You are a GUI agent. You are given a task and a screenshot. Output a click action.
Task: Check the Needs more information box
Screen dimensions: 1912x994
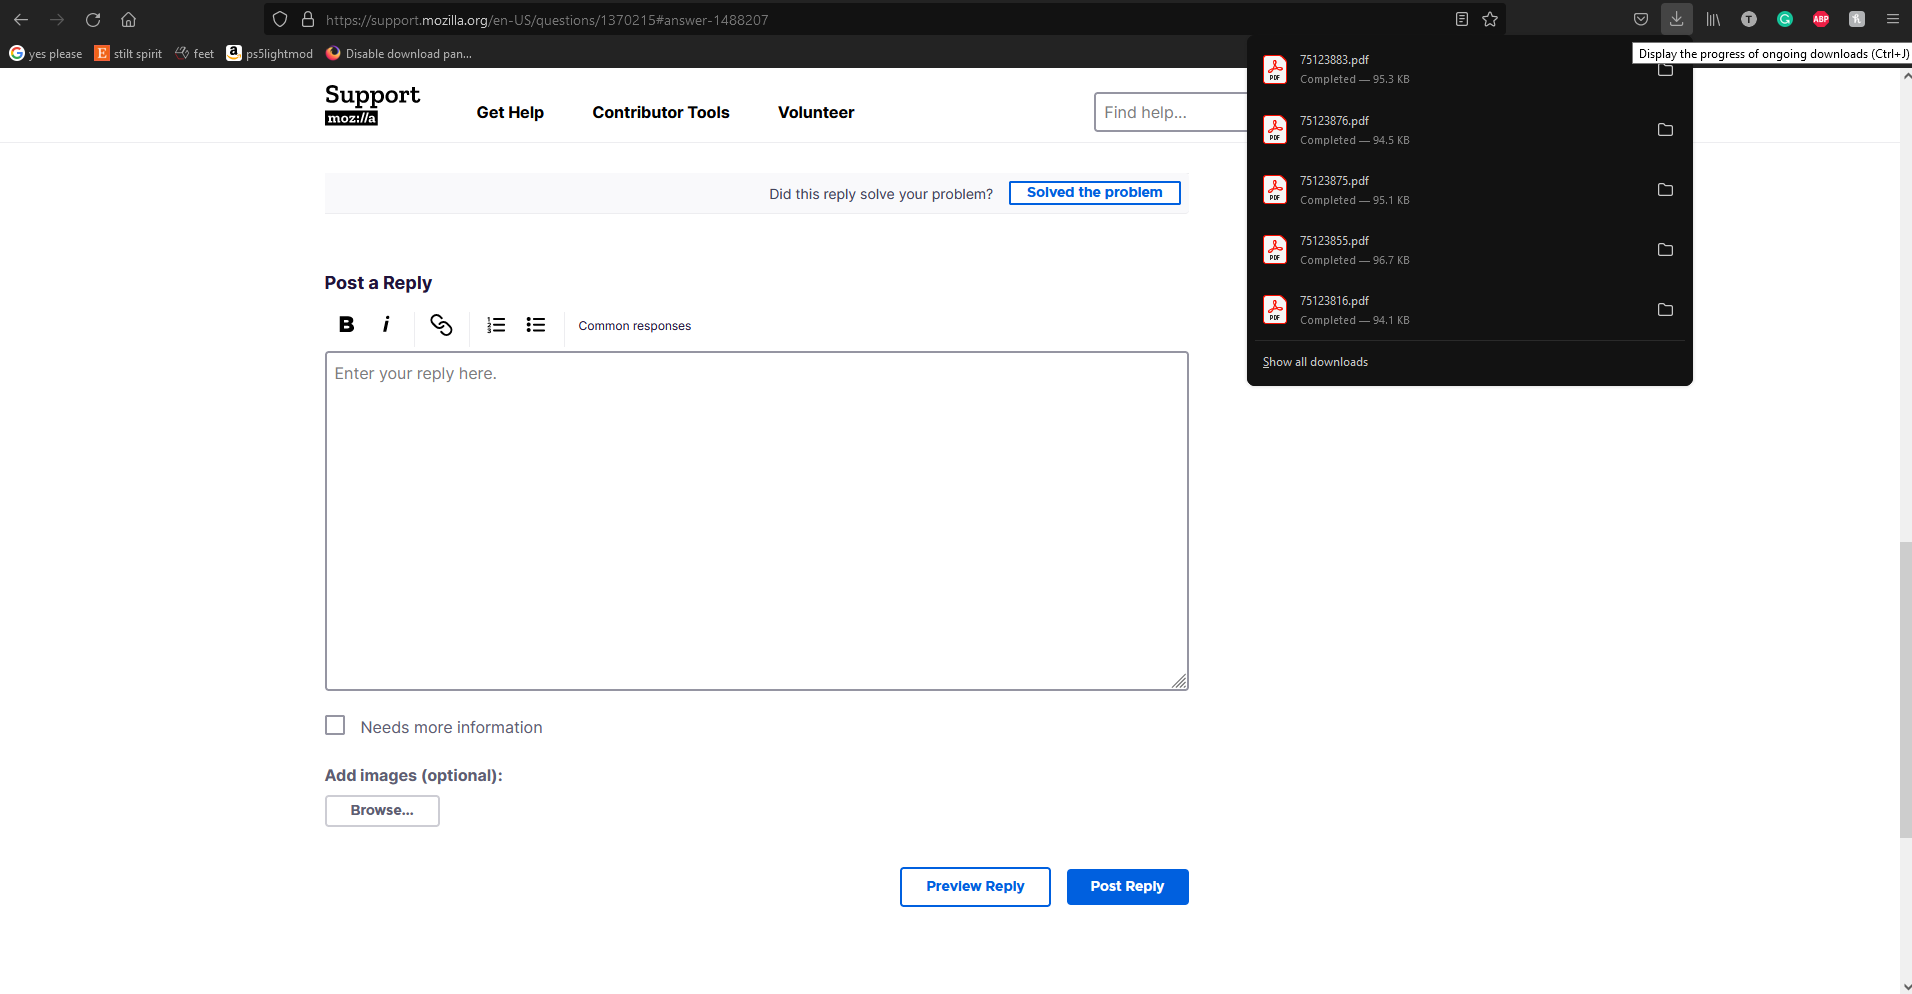pyautogui.click(x=335, y=725)
